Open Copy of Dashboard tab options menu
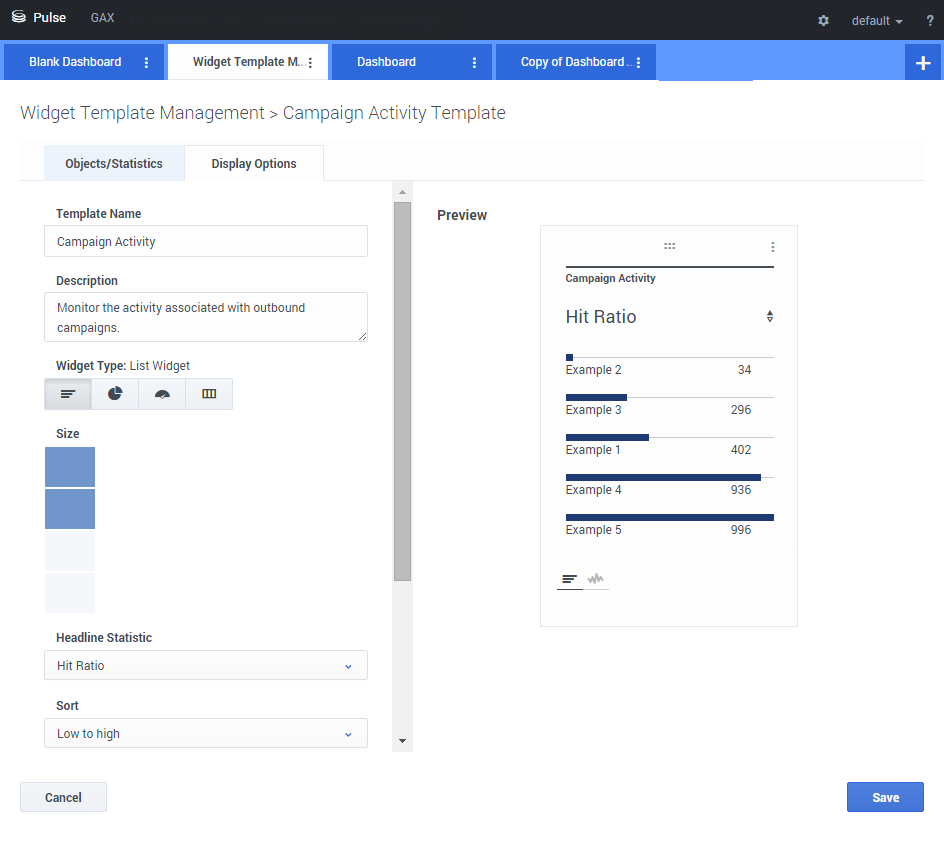944x842 pixels. (638, 63)
